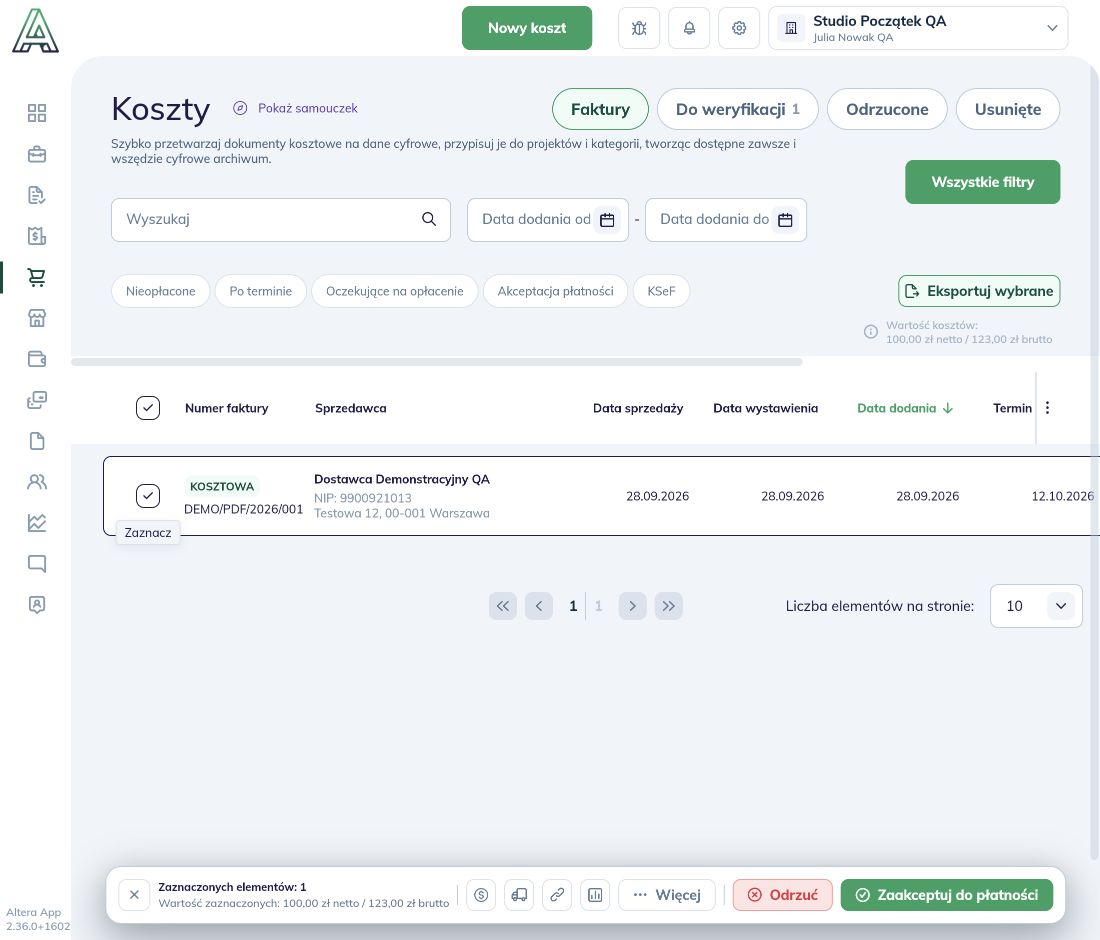Open the contact badge sidebar icon
1100x940 pixels.
[36, 605]
